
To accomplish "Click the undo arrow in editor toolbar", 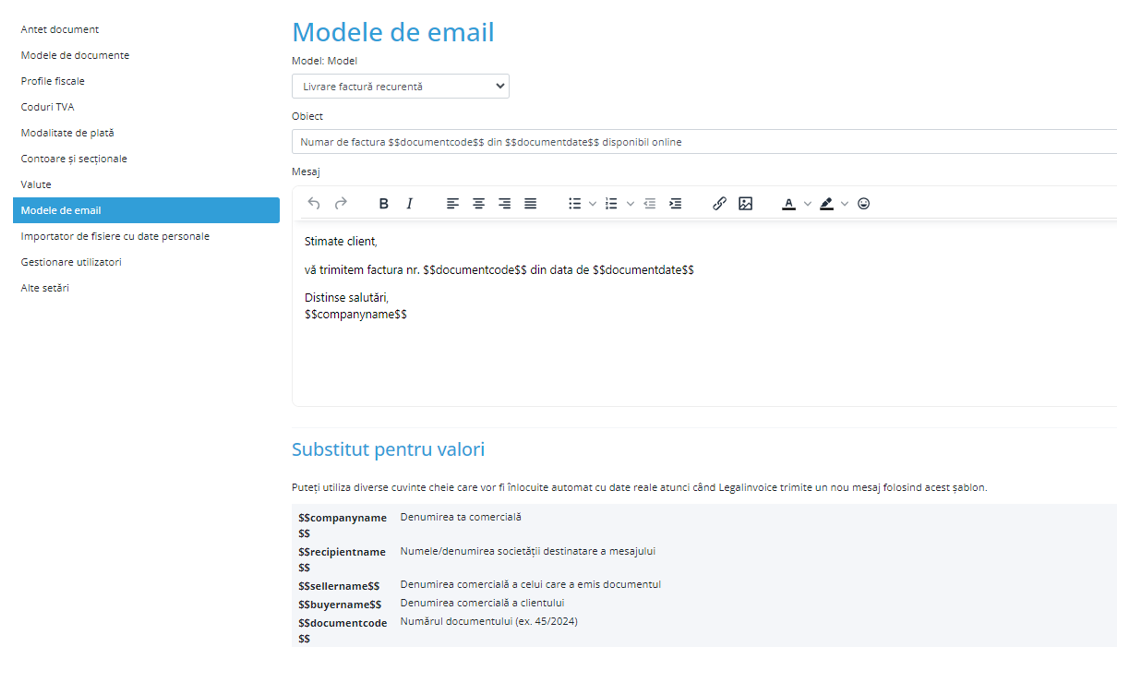I will (x=314, y=204).
